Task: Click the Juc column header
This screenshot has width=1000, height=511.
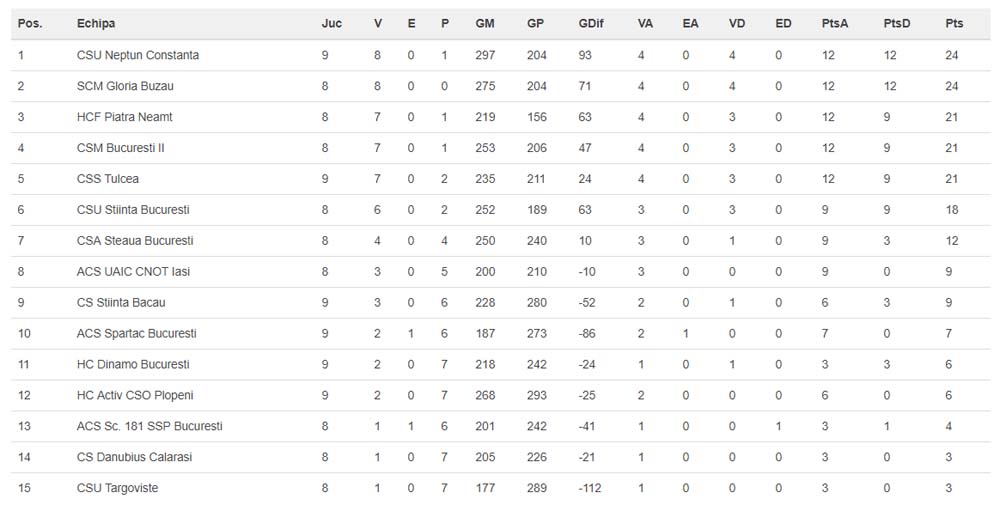Action: (x=332, y=24)
